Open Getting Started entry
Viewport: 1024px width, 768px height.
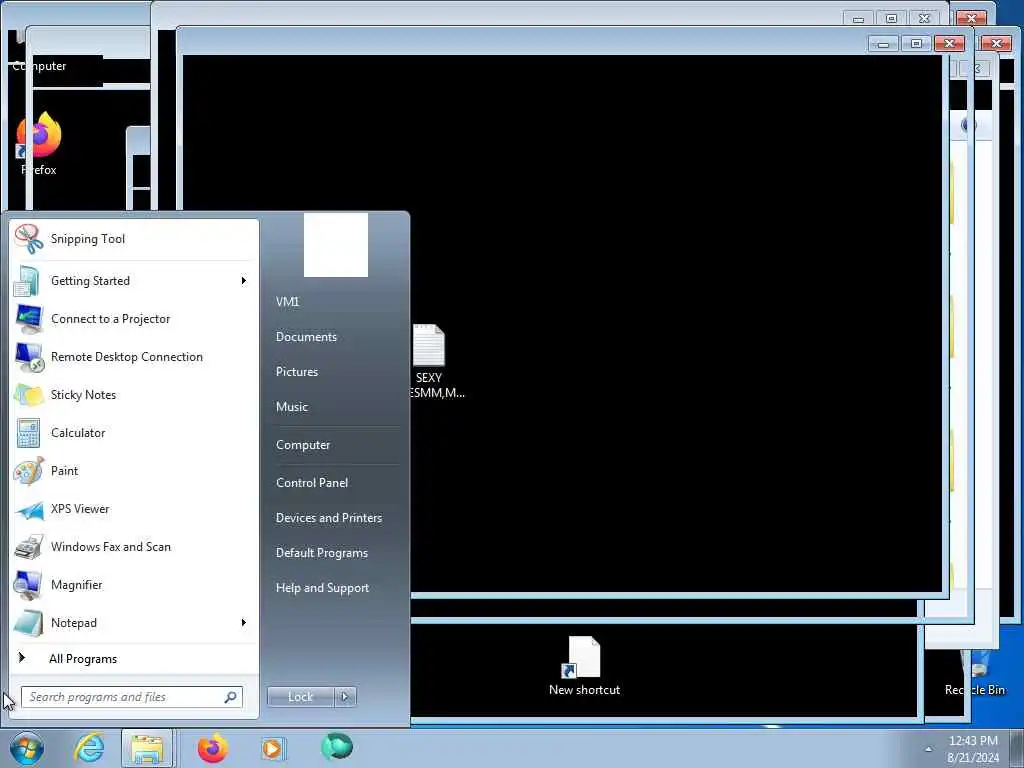(134, 281)
